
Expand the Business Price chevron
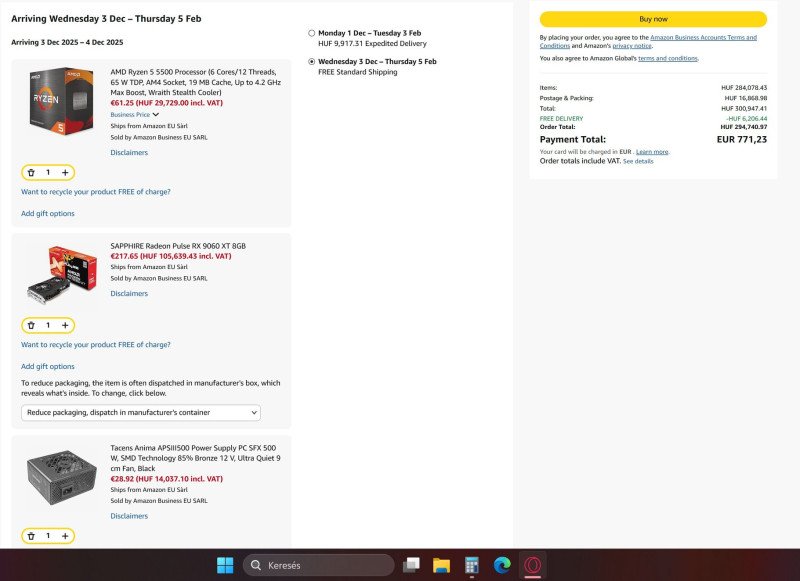click(156, 114)
